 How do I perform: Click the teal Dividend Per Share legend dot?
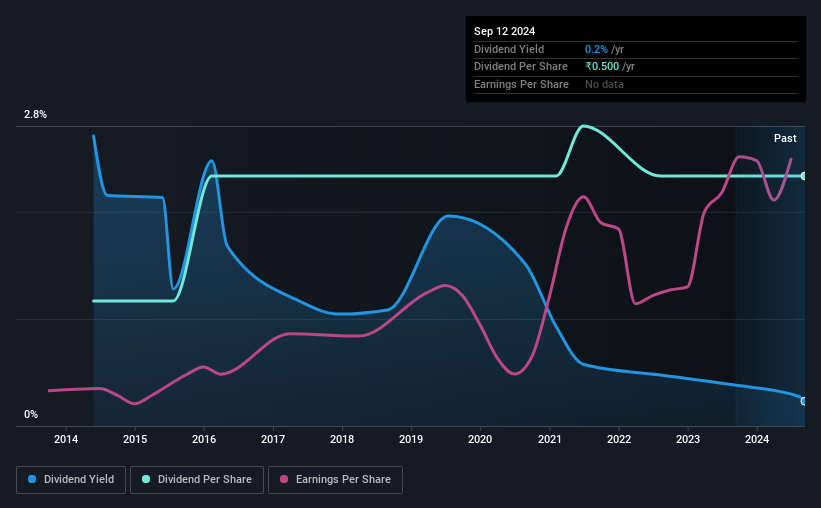(x=146, y=479)
